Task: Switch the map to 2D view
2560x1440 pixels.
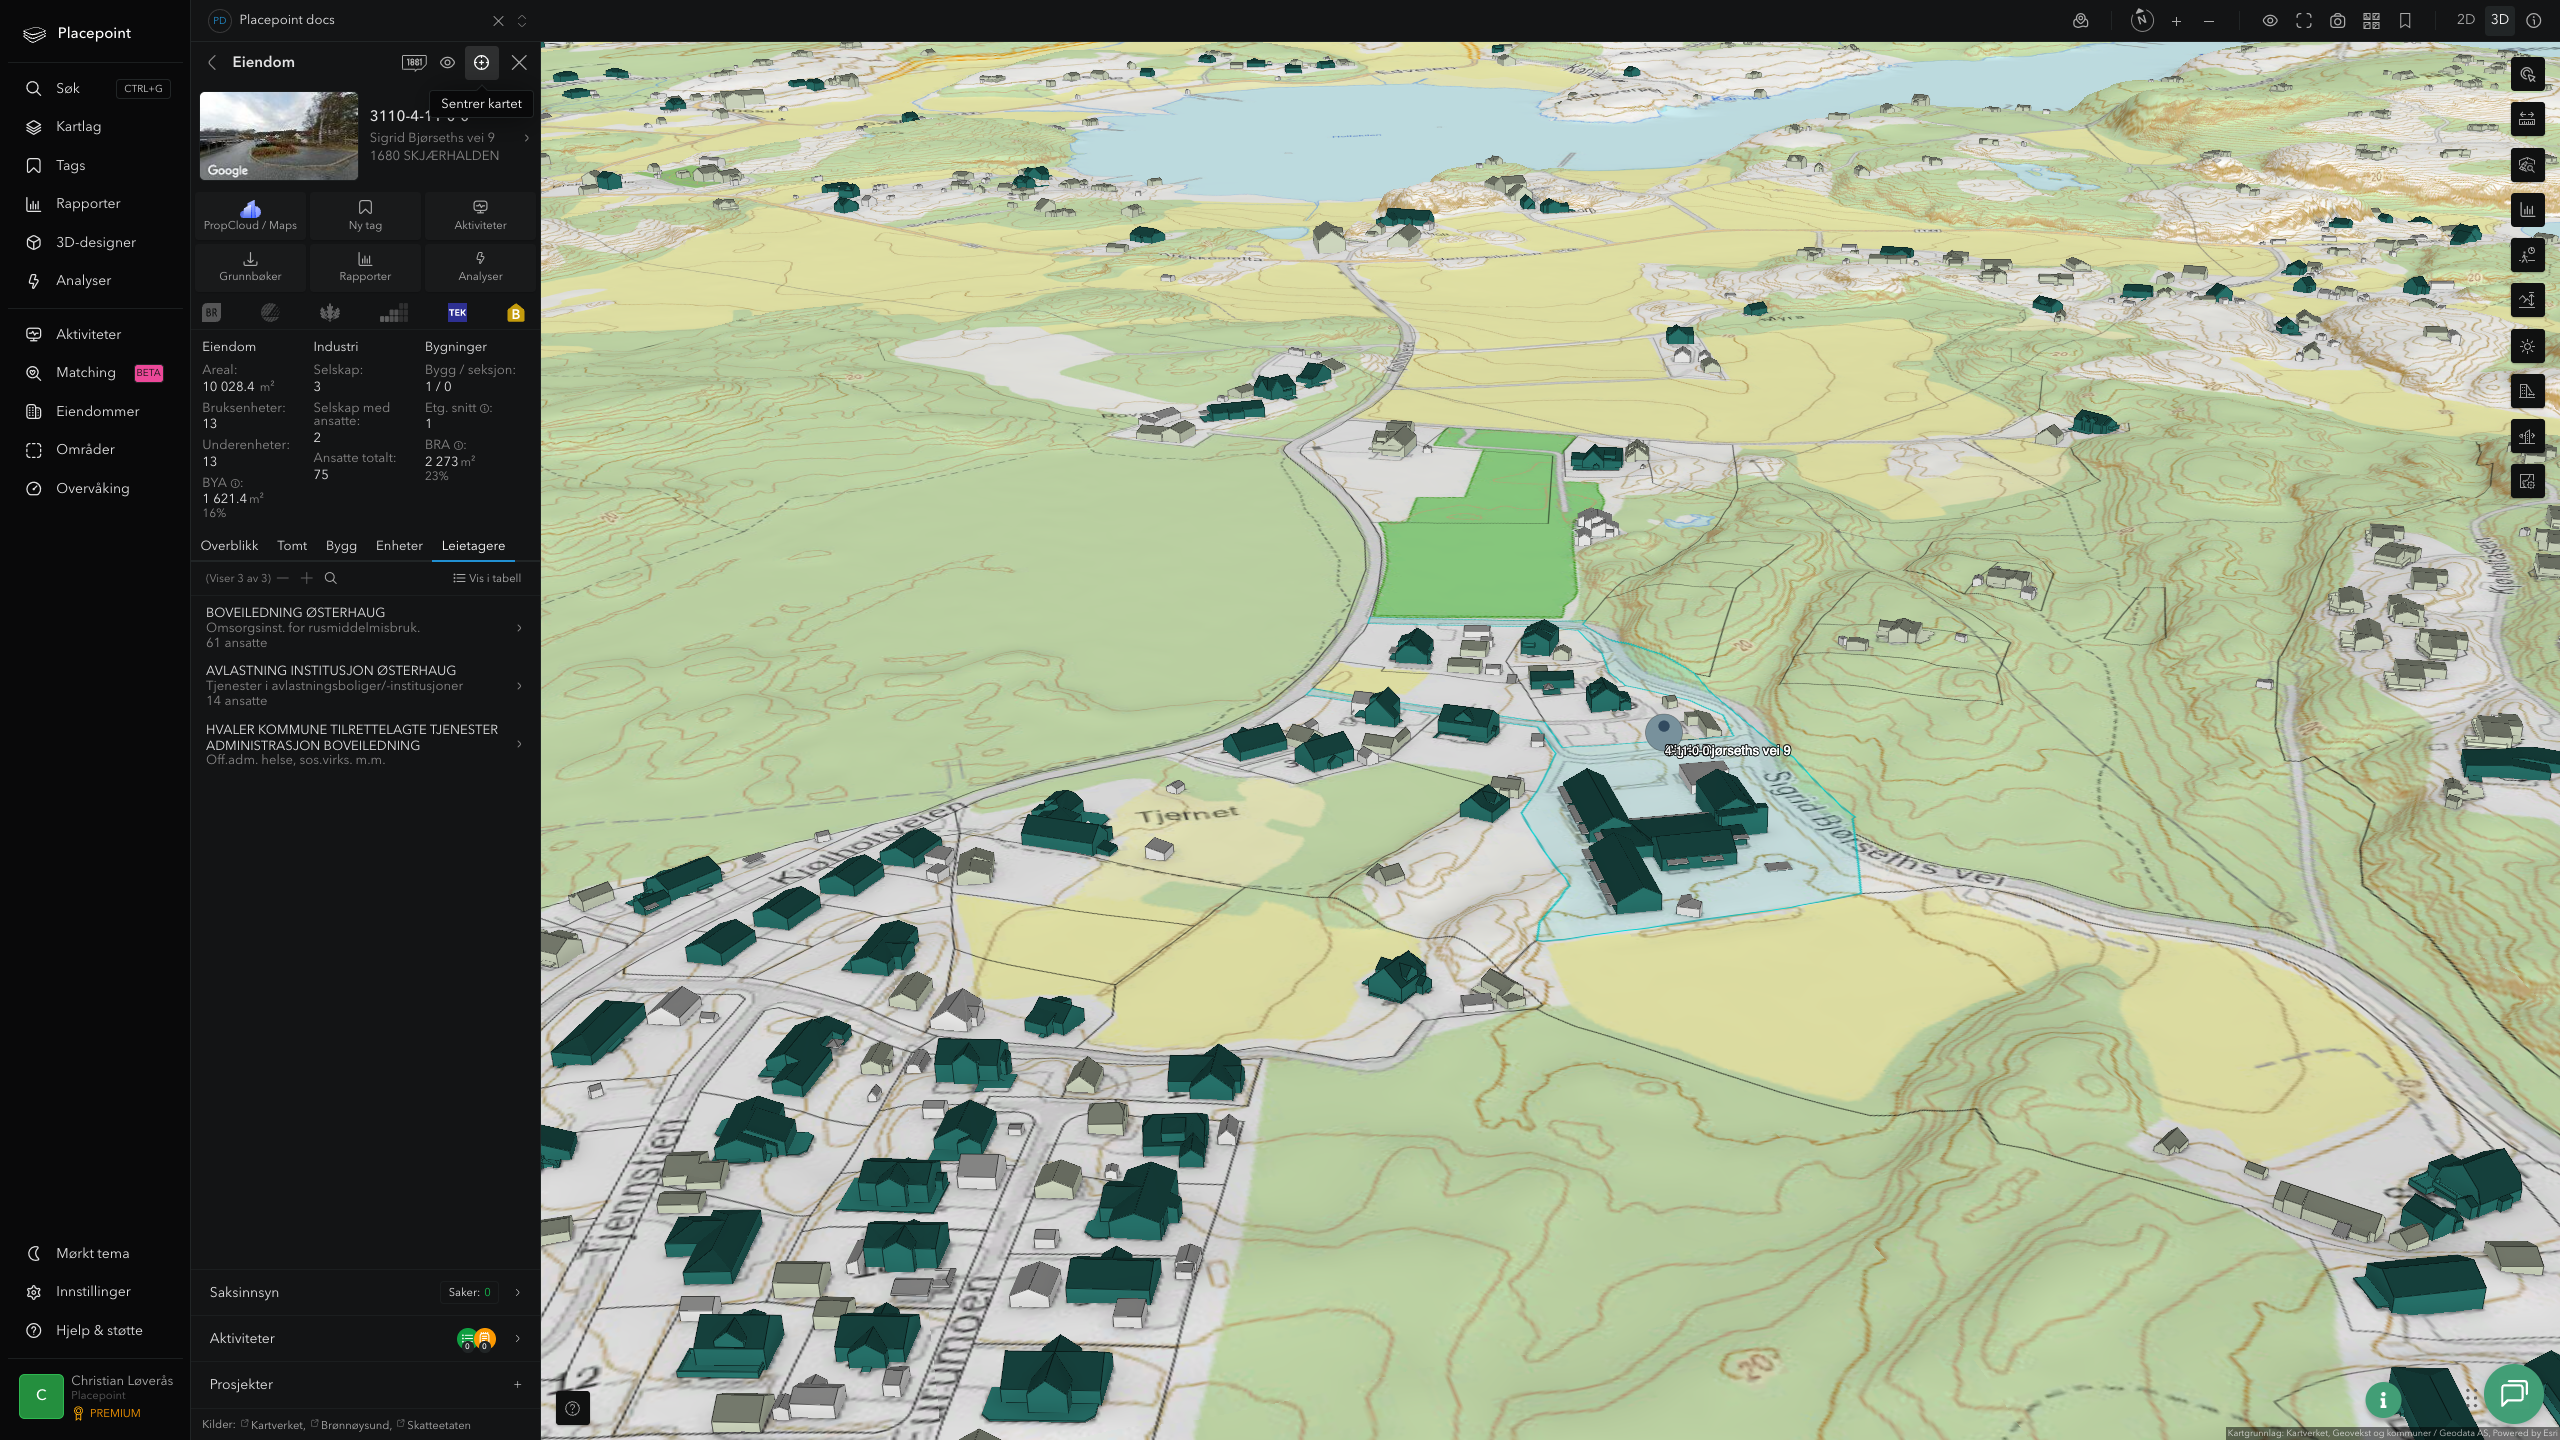Action: coord(2466,20)
